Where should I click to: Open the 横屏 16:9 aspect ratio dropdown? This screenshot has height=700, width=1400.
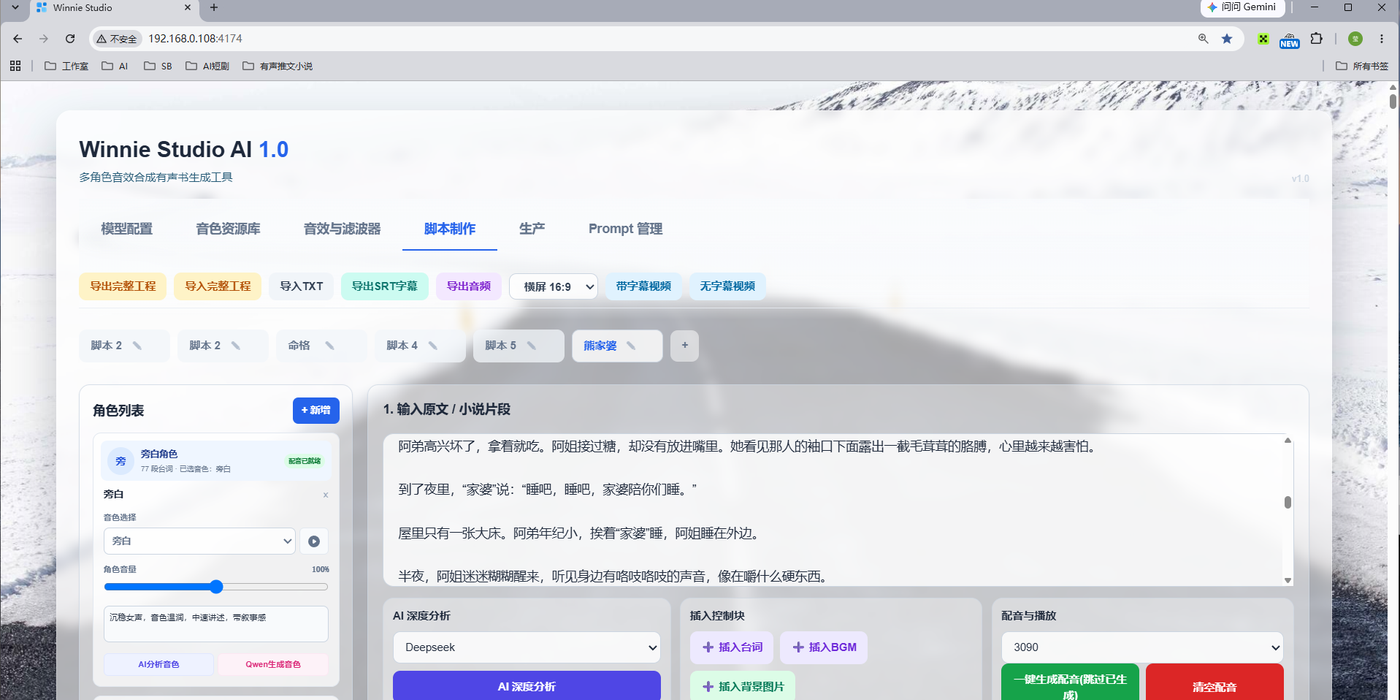click(553, 287)
